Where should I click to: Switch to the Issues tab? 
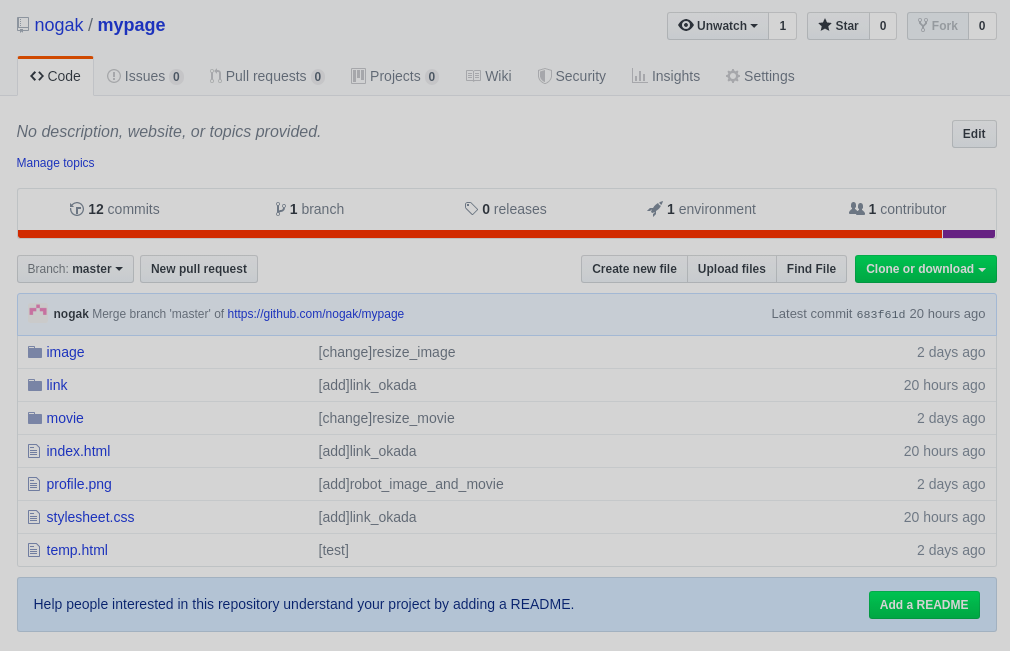click(x=145, y=76)
